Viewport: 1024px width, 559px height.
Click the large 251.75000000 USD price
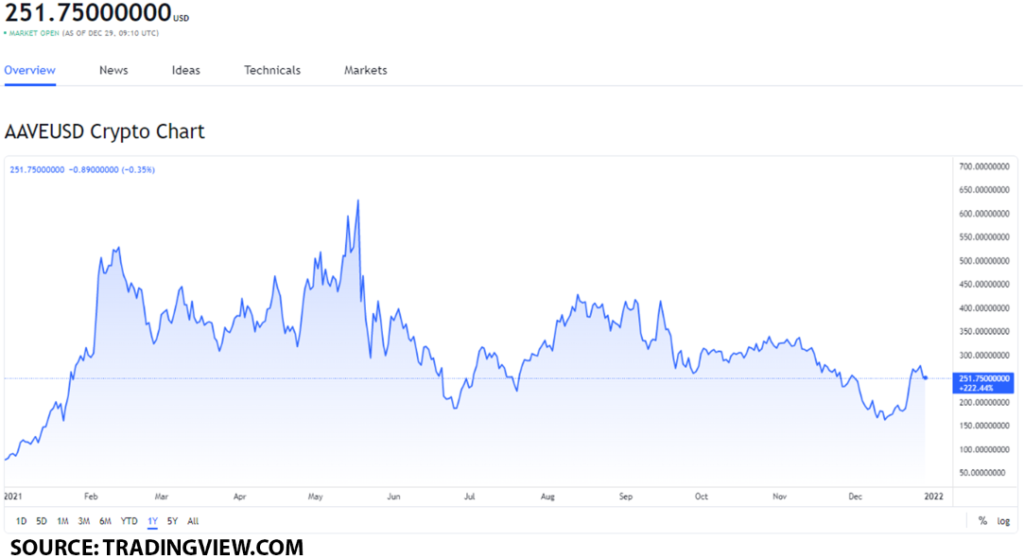[x=97, y=12]
